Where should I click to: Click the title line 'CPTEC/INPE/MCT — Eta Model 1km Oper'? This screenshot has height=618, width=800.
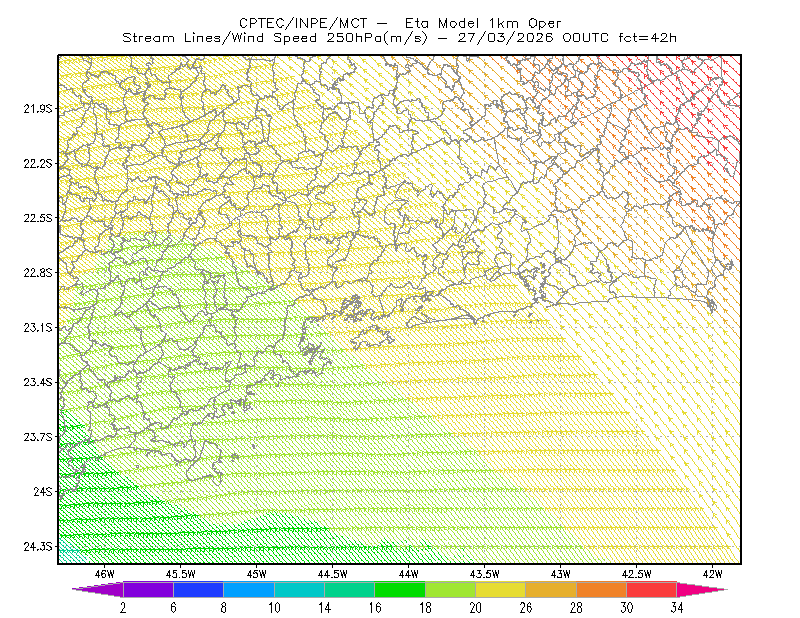(400, 23)
